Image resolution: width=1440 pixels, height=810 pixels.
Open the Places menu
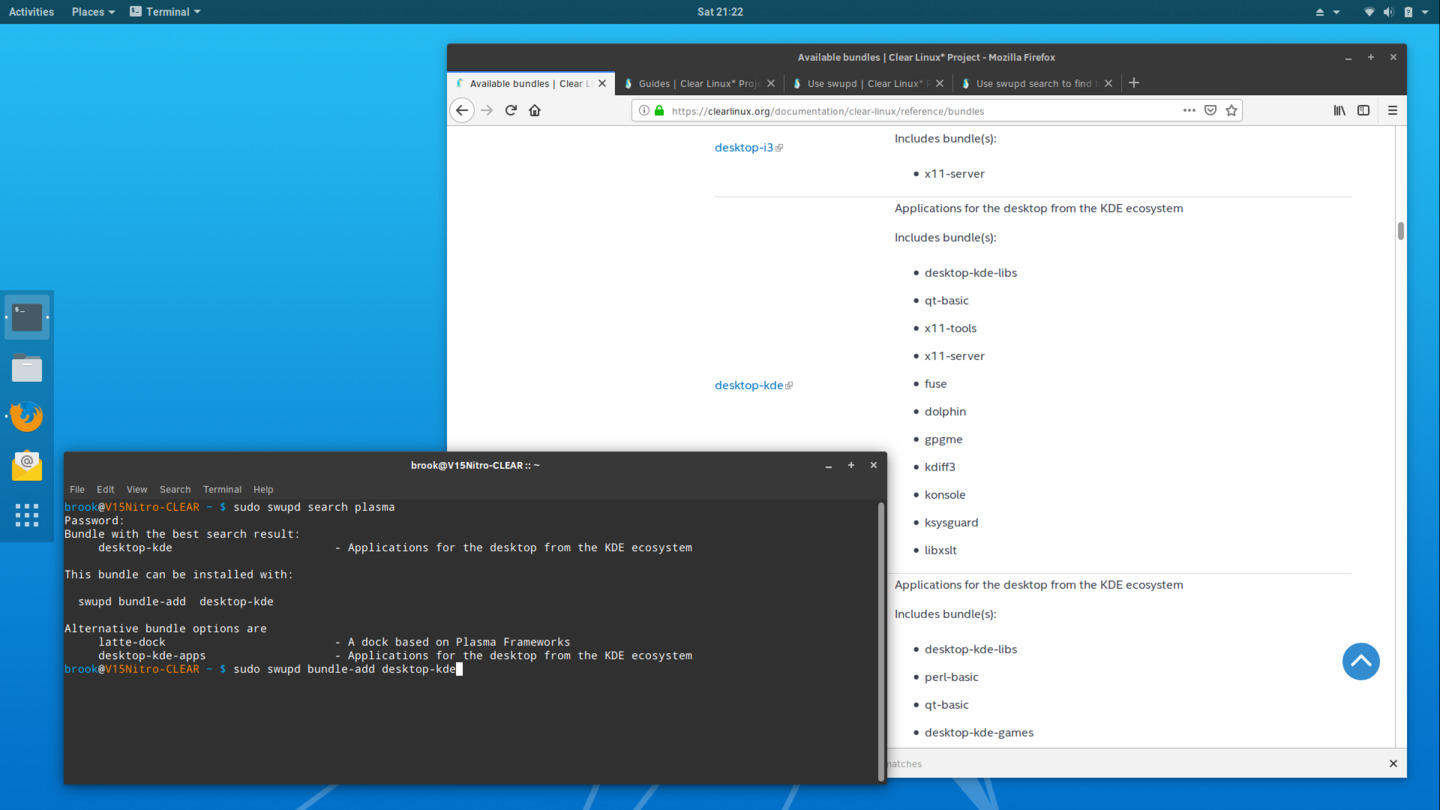93,12
